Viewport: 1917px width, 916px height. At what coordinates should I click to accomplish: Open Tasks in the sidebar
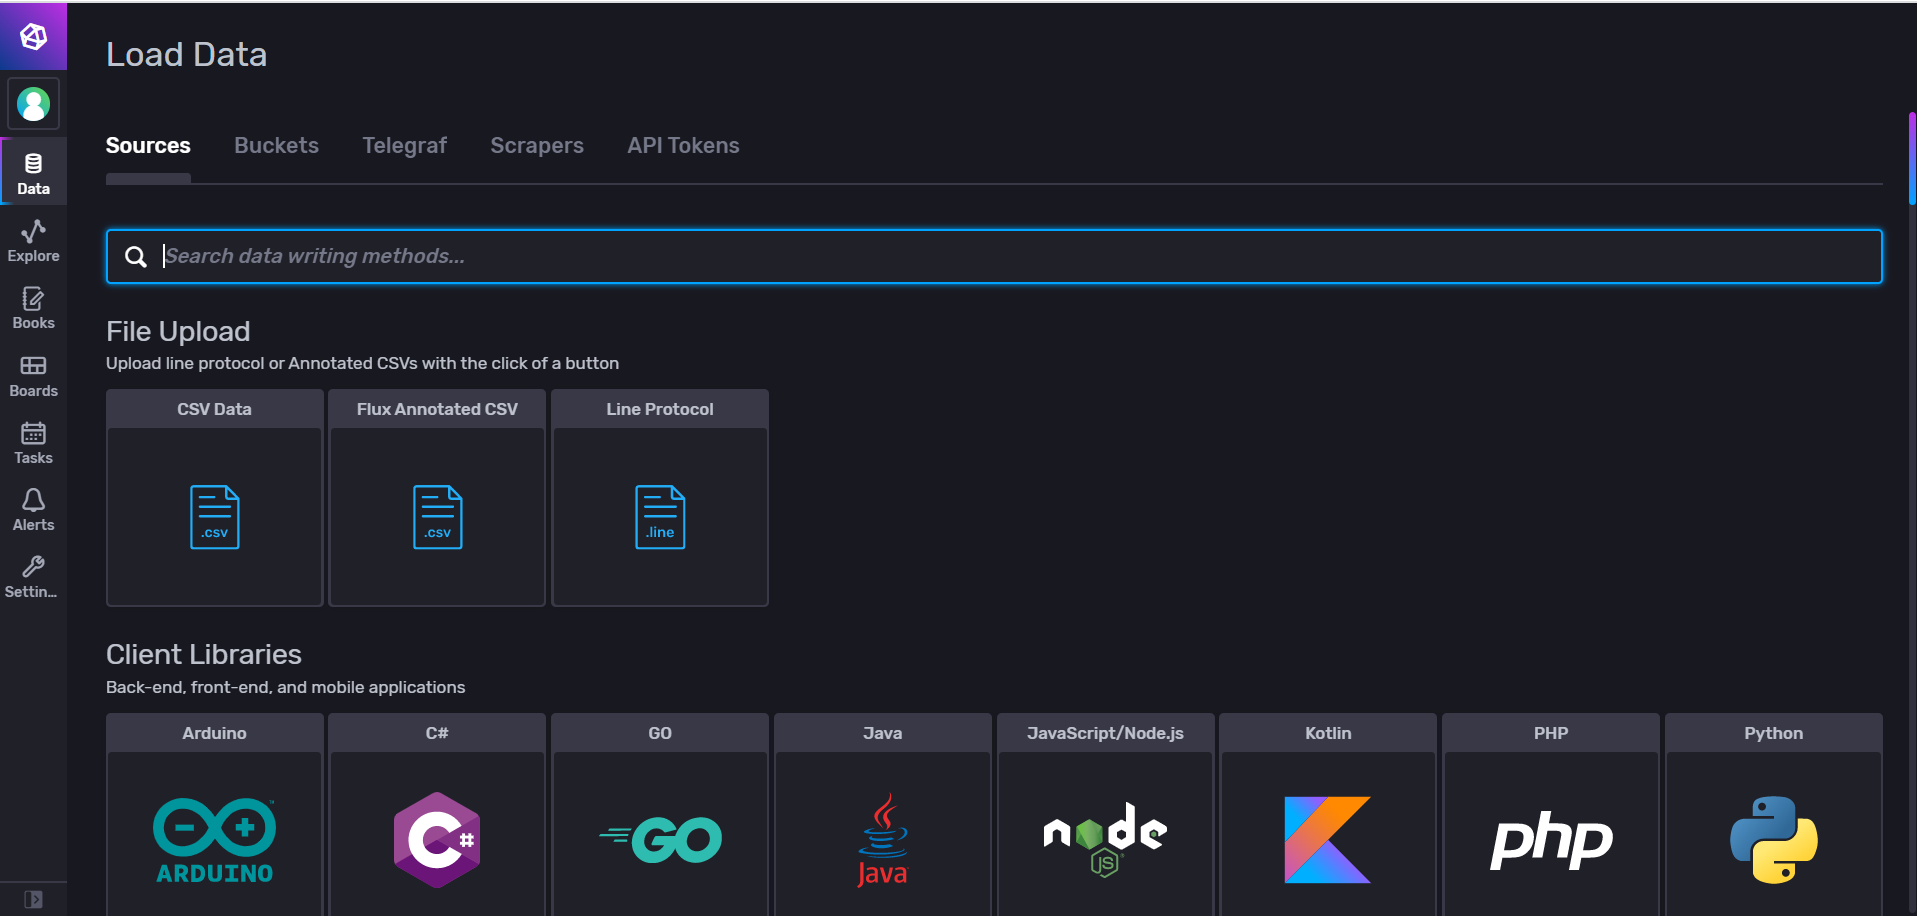[33, 443]
